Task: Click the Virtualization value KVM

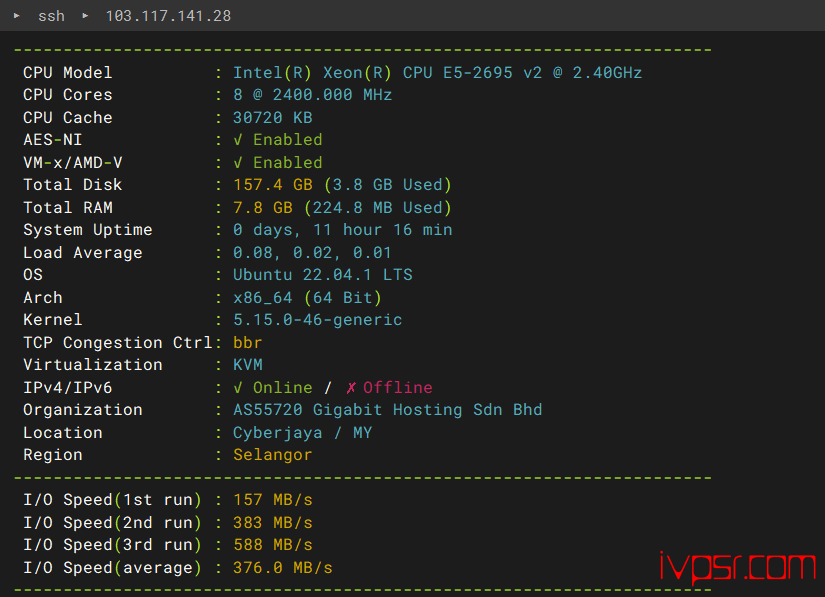Action: 247,365
